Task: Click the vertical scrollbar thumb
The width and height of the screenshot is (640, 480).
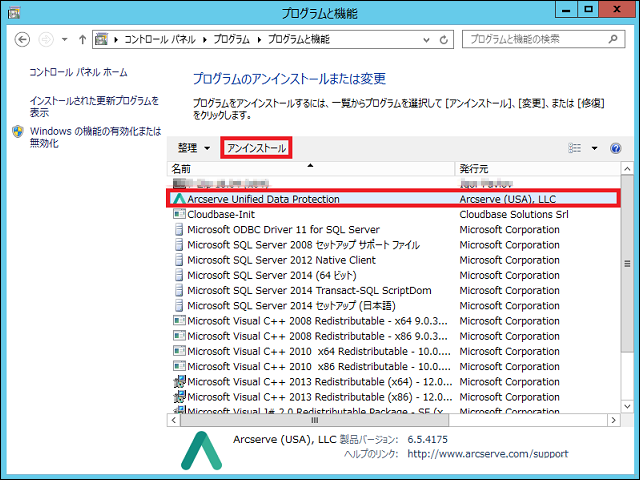Action: point(627,263)
